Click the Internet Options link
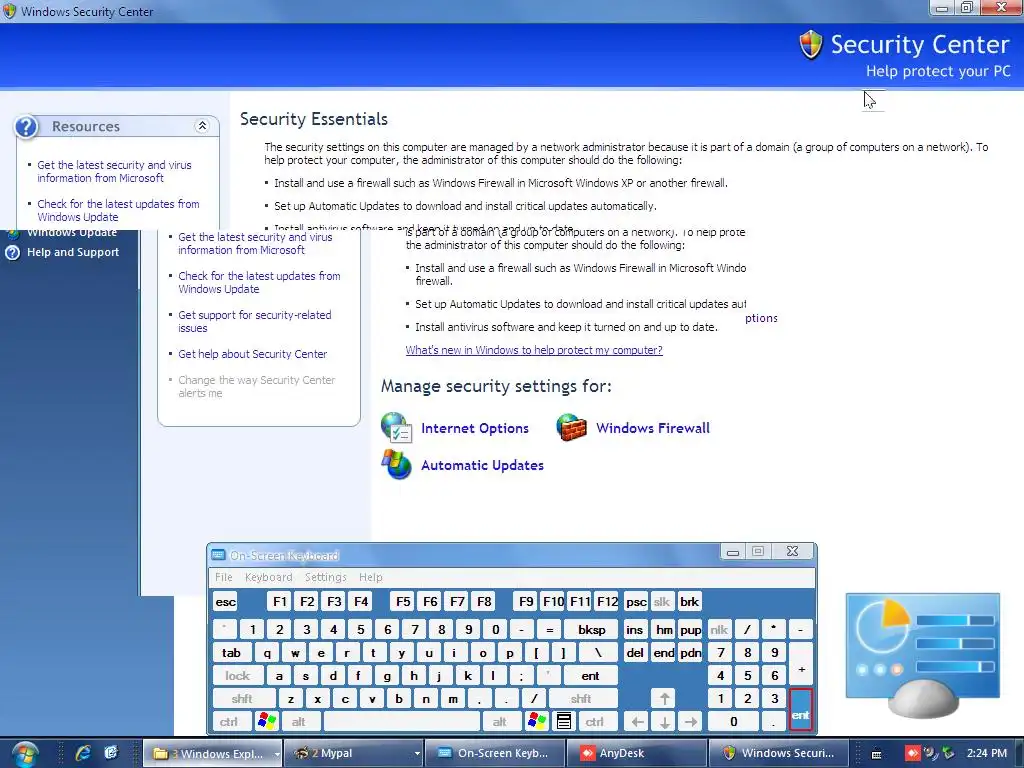The height and width of the screenshot is (768, 1024). coord(475,428)
